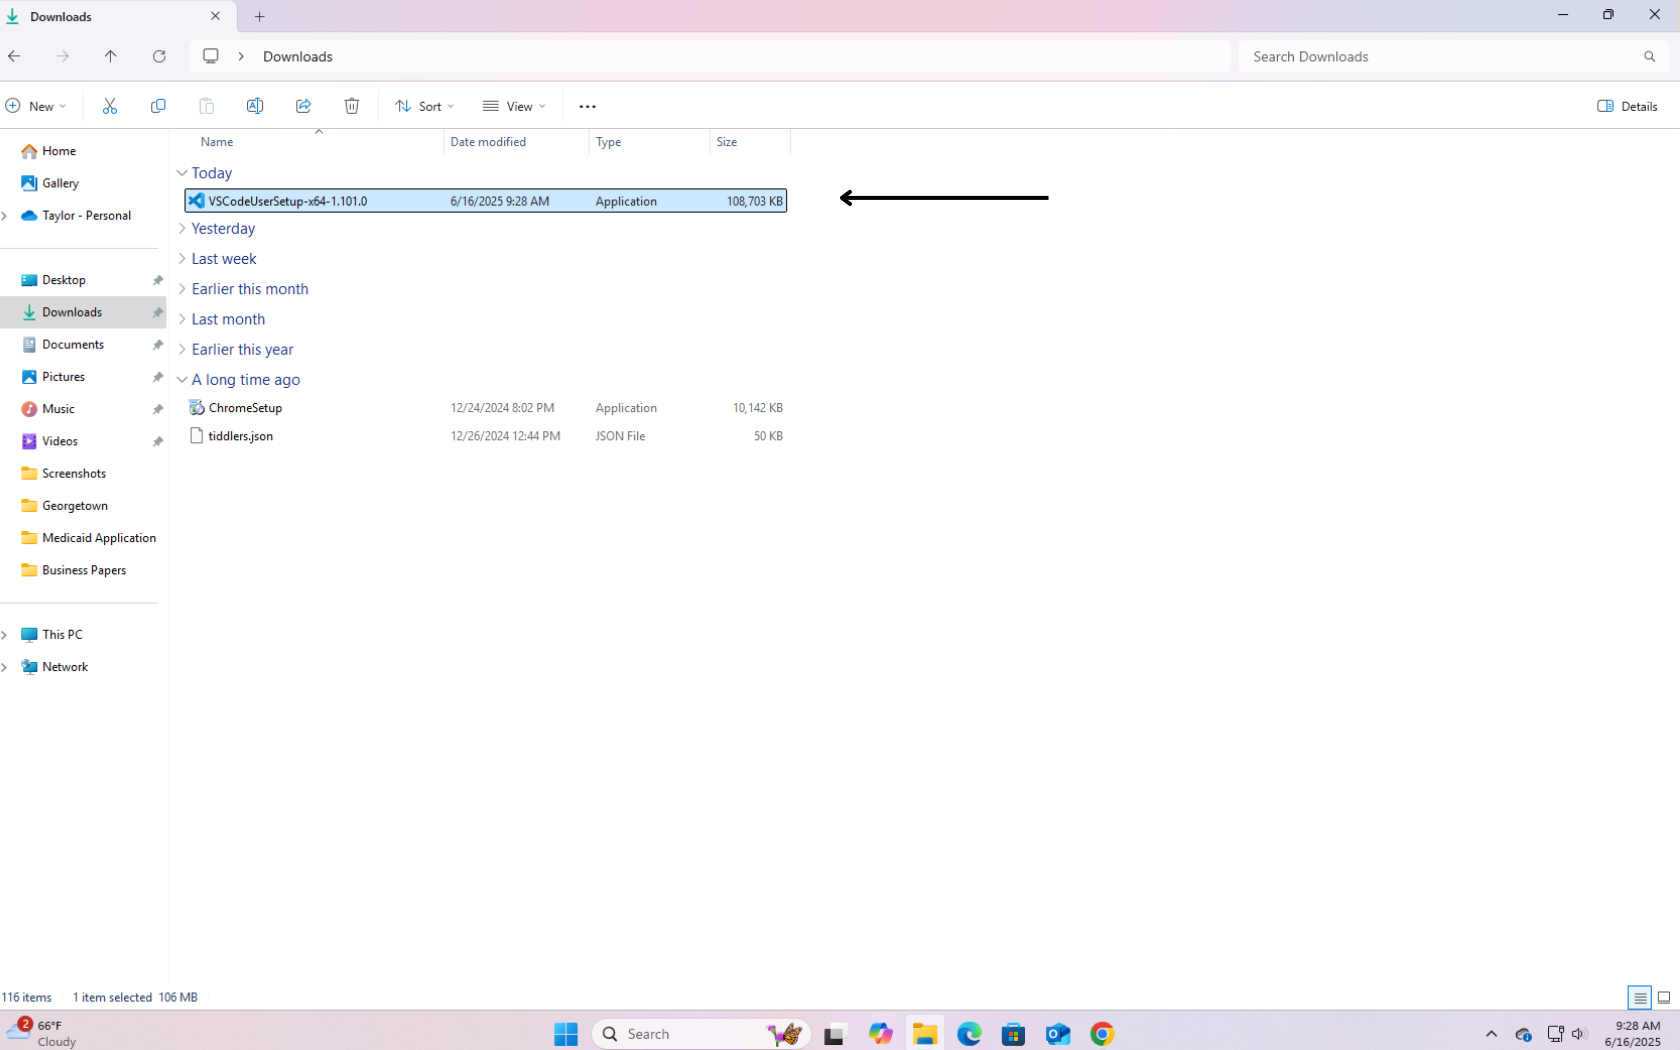
Task: Click the Forward navigation arrow
Action: point(62,56)
